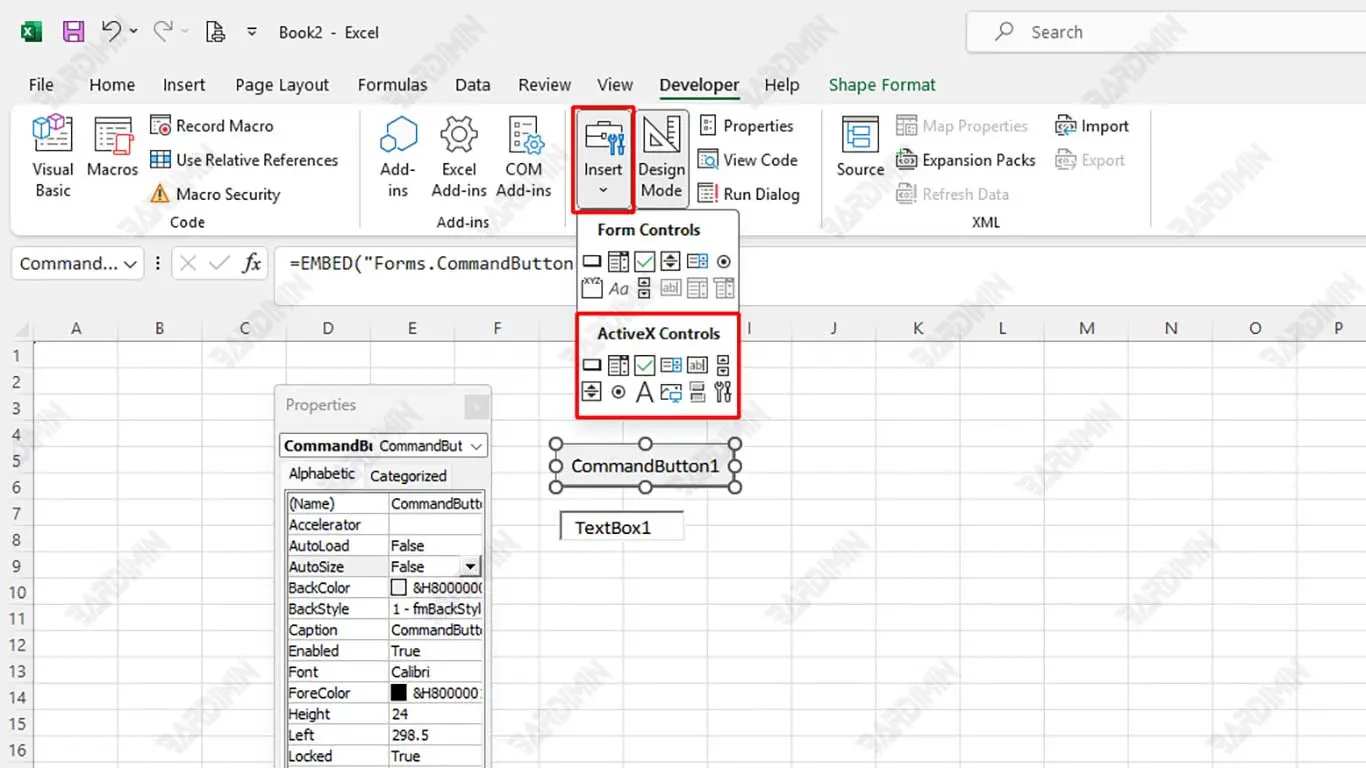Click inside the TextBox1 control
The image size is (1366, 768).
[622, 527]
